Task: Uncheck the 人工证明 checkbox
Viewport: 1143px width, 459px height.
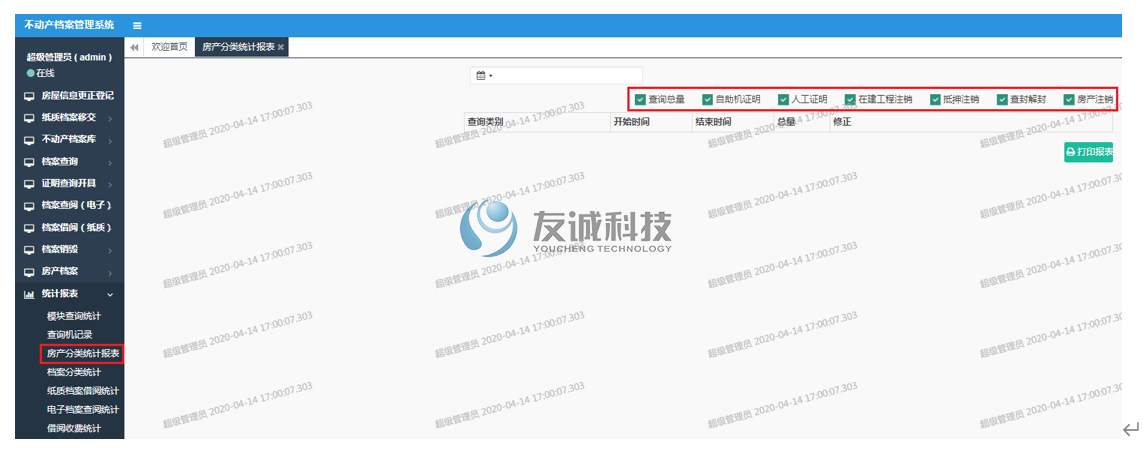Action: [x=783, y=99]
